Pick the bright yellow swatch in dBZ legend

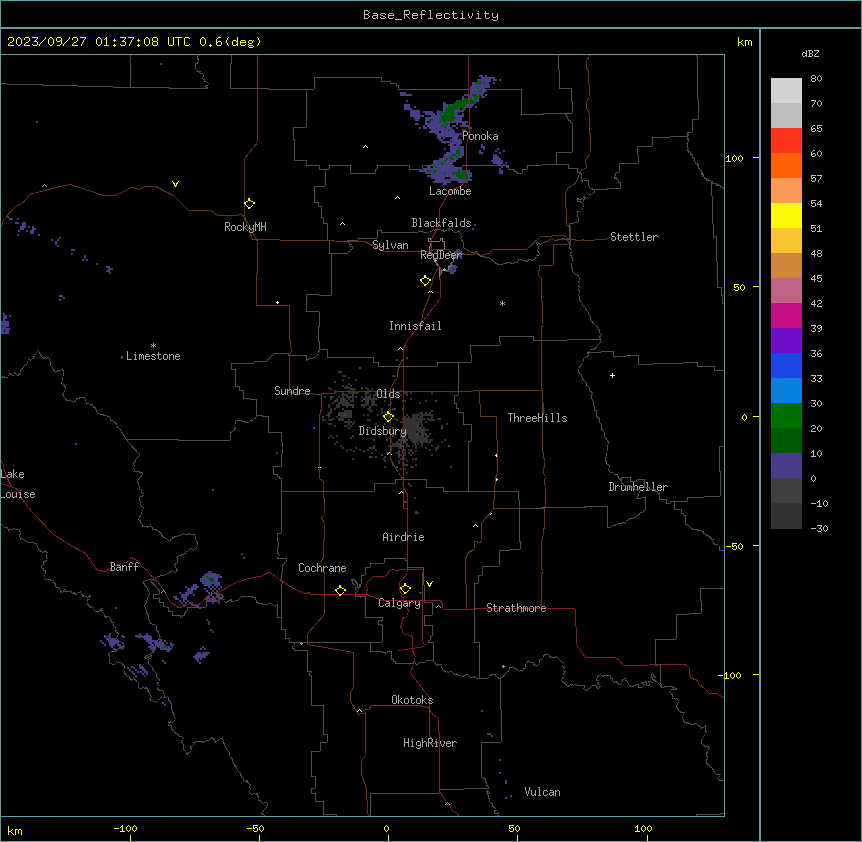(786, 215)
